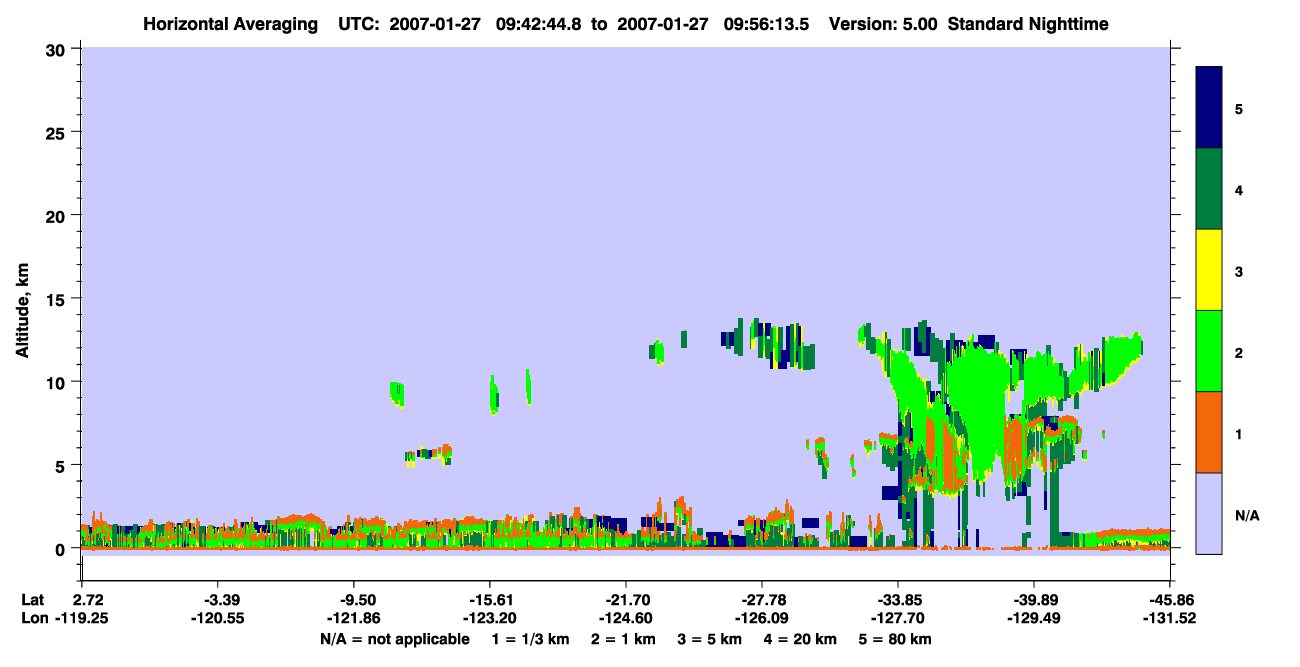Click longitude value -119.25
The height and width of the screenshot is (667, 1300).
pos(81,618)
